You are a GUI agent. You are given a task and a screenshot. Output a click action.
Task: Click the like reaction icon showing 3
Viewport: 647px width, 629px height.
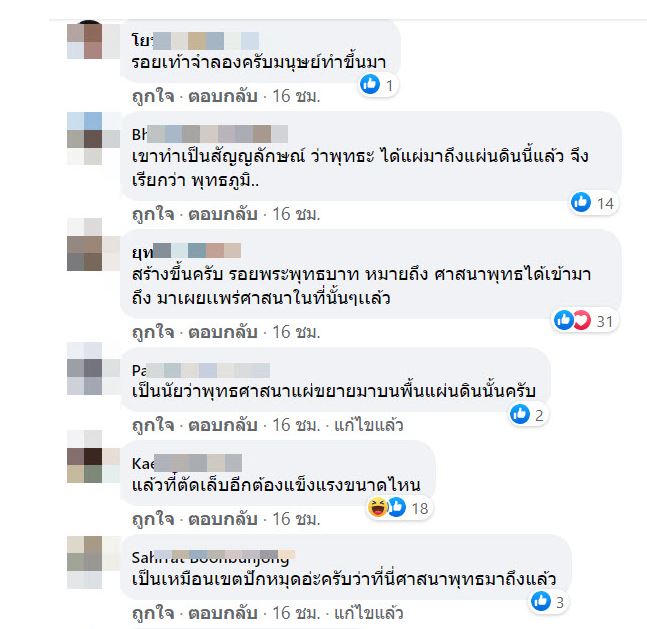541,601
